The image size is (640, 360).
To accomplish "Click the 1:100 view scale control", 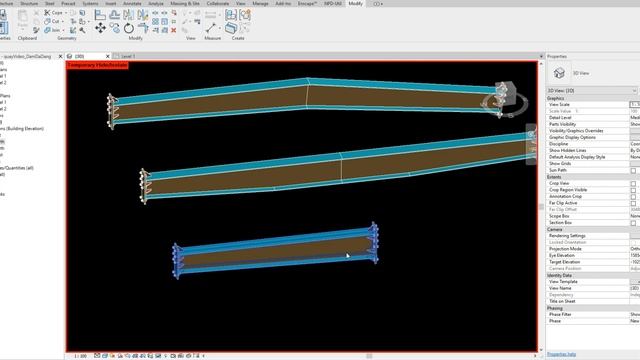I will pyautogui.click(x=80, y=356).
